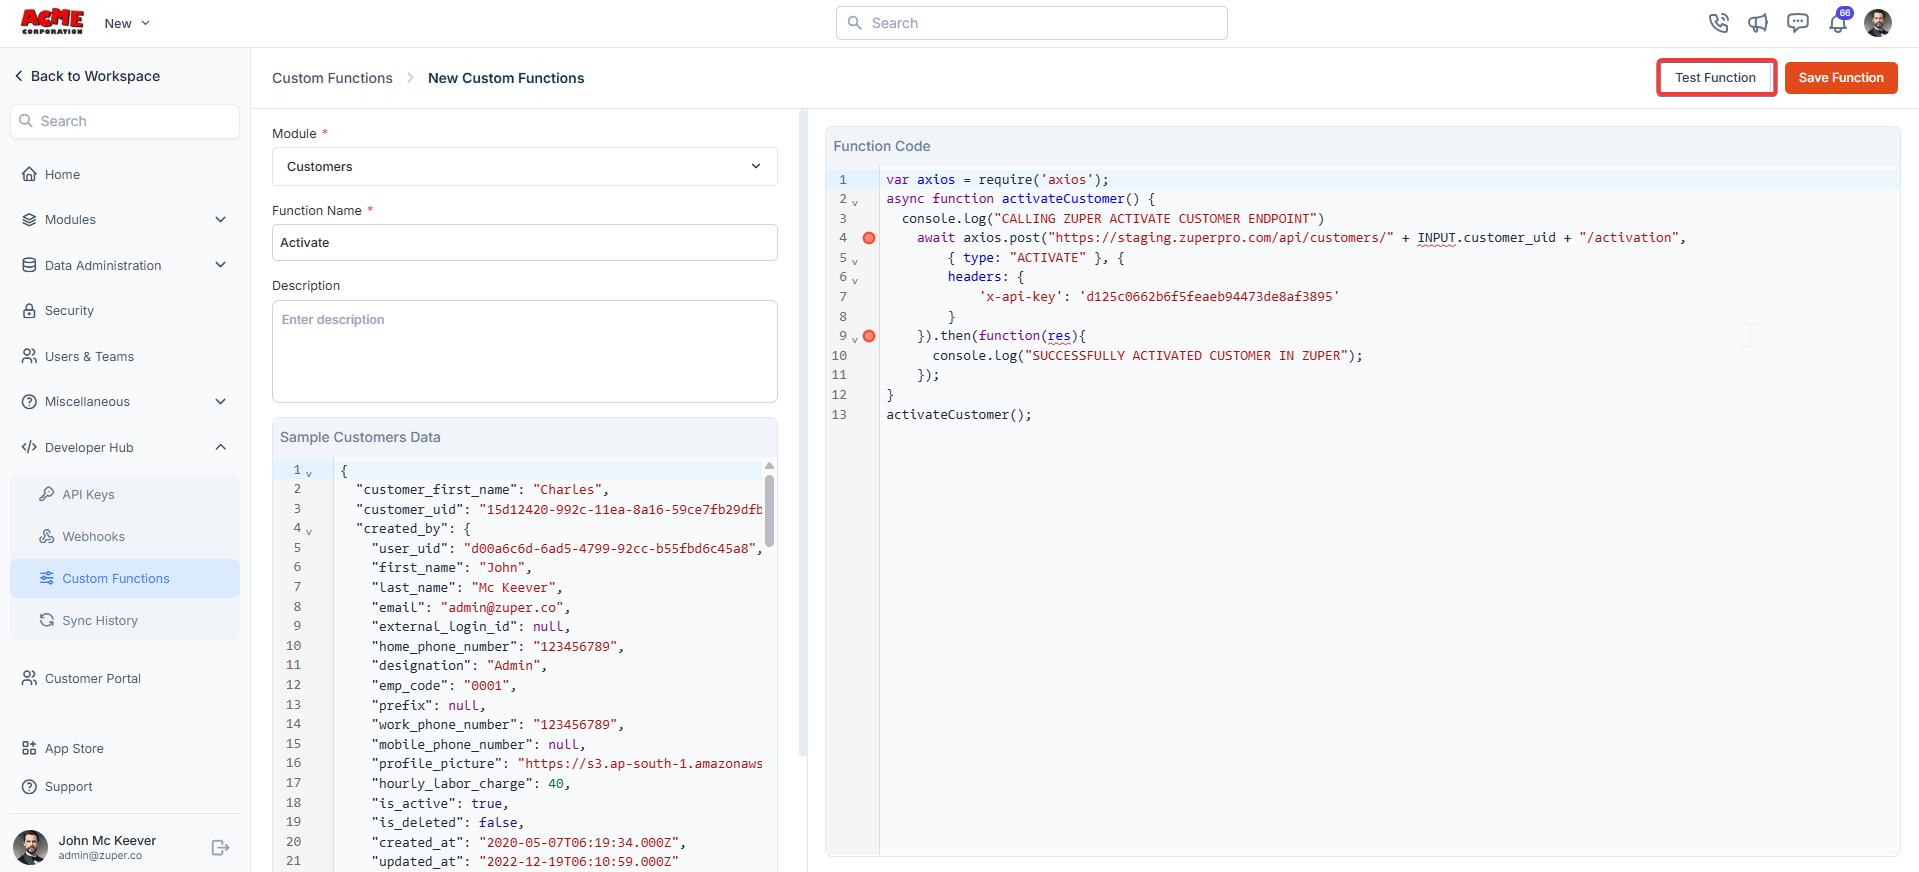1919x872 pixels.
Task: Click the sample data vertical scrollbar
Action: pyautogui.click(x=769, y=510)
